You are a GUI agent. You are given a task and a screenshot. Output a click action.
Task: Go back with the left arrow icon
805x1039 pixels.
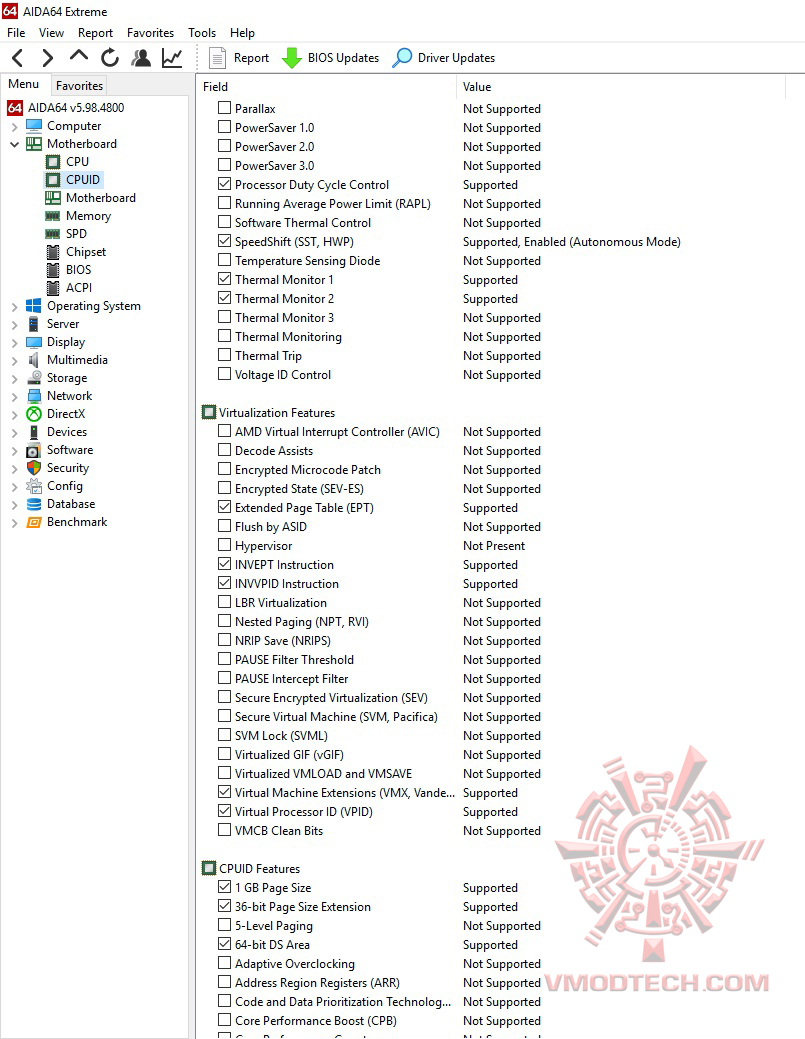18,58
